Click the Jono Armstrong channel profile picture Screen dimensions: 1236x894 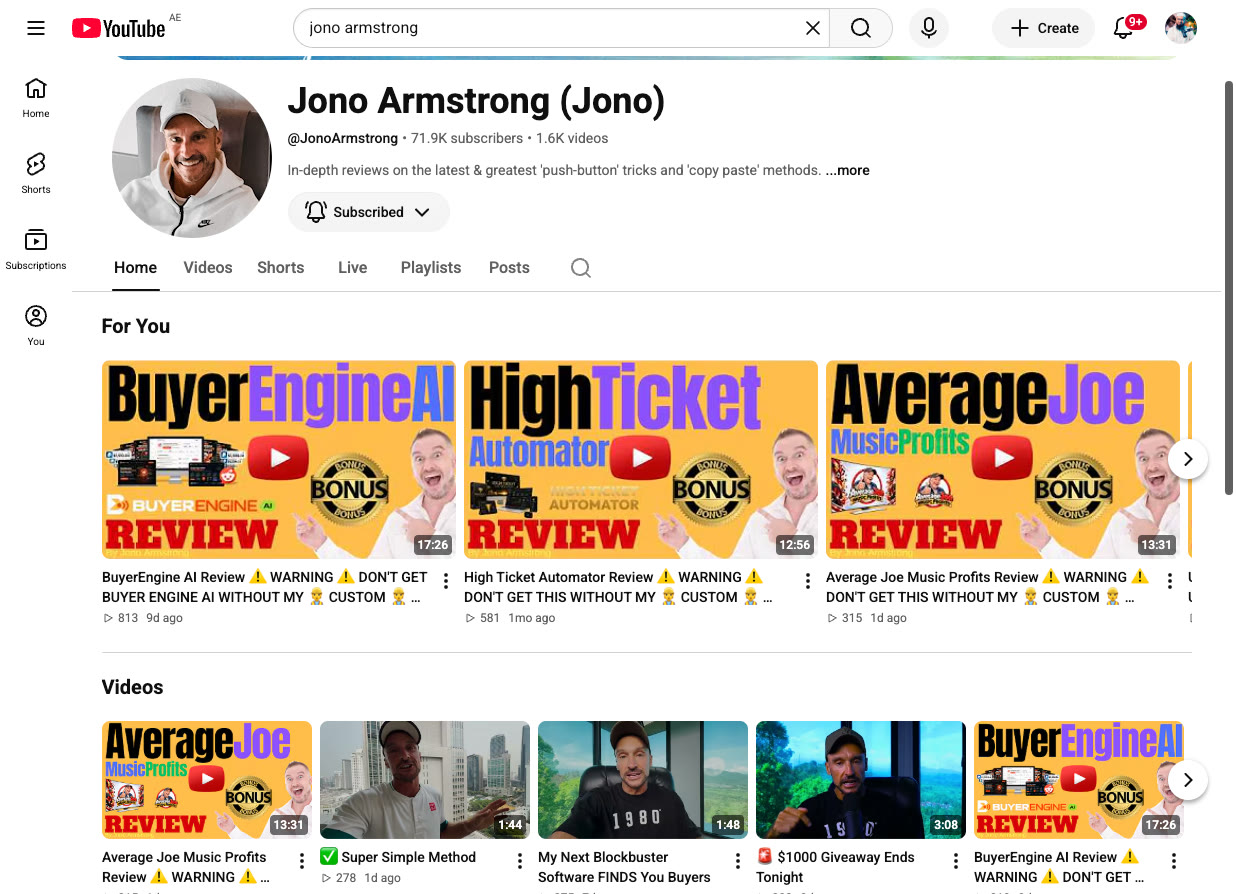coord(192,158)
